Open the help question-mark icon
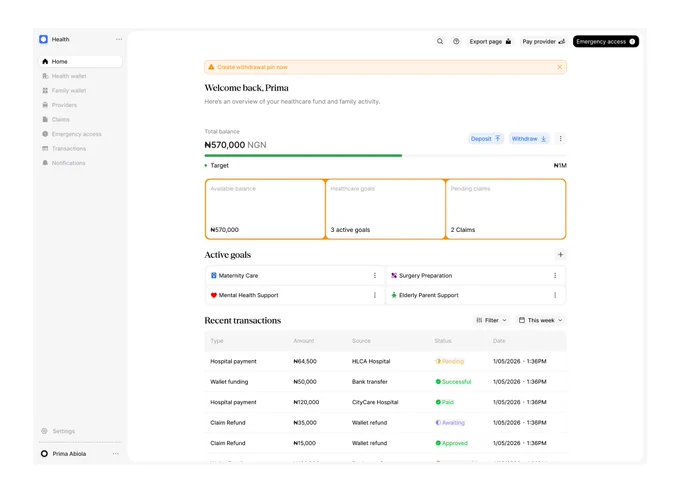Viewport: 680px width, 493px height. (x=456, y=42)
